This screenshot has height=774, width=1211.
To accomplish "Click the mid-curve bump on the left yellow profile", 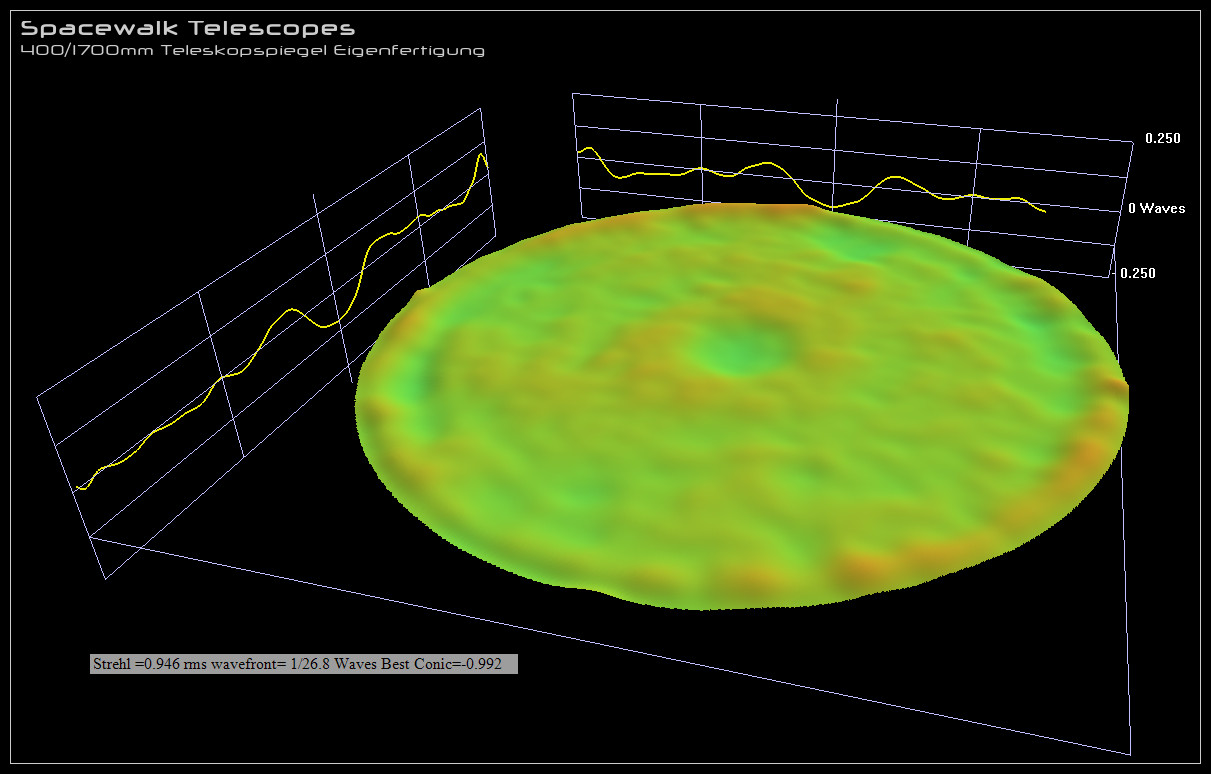I will [x=291, y=310].
